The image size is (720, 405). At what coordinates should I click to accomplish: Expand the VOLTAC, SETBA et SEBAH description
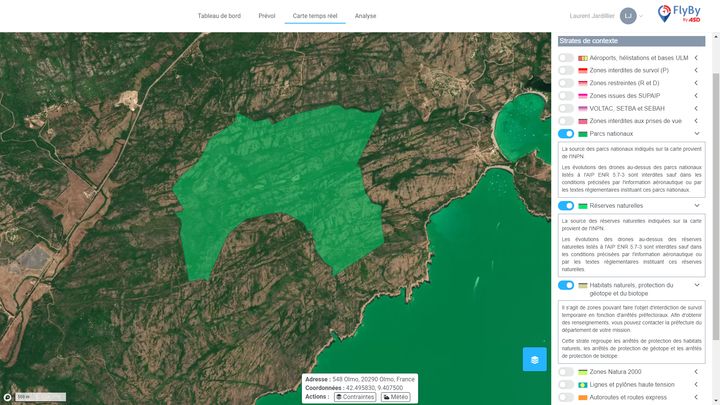pos(697,108)
